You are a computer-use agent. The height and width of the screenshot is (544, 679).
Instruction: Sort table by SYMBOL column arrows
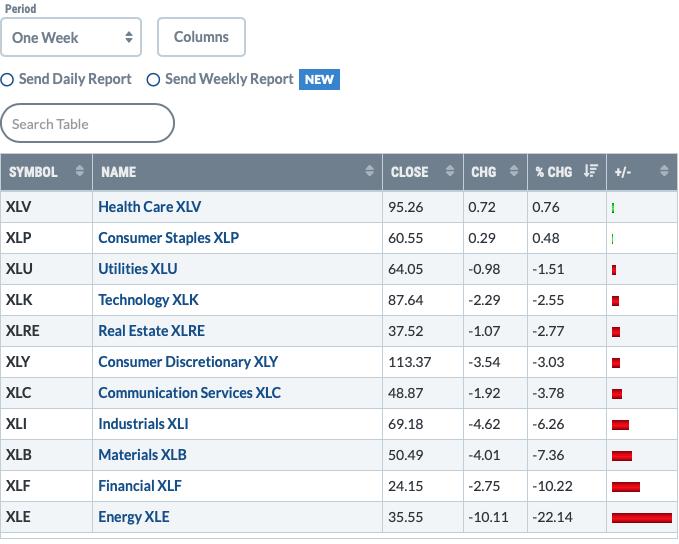point(79,171)
